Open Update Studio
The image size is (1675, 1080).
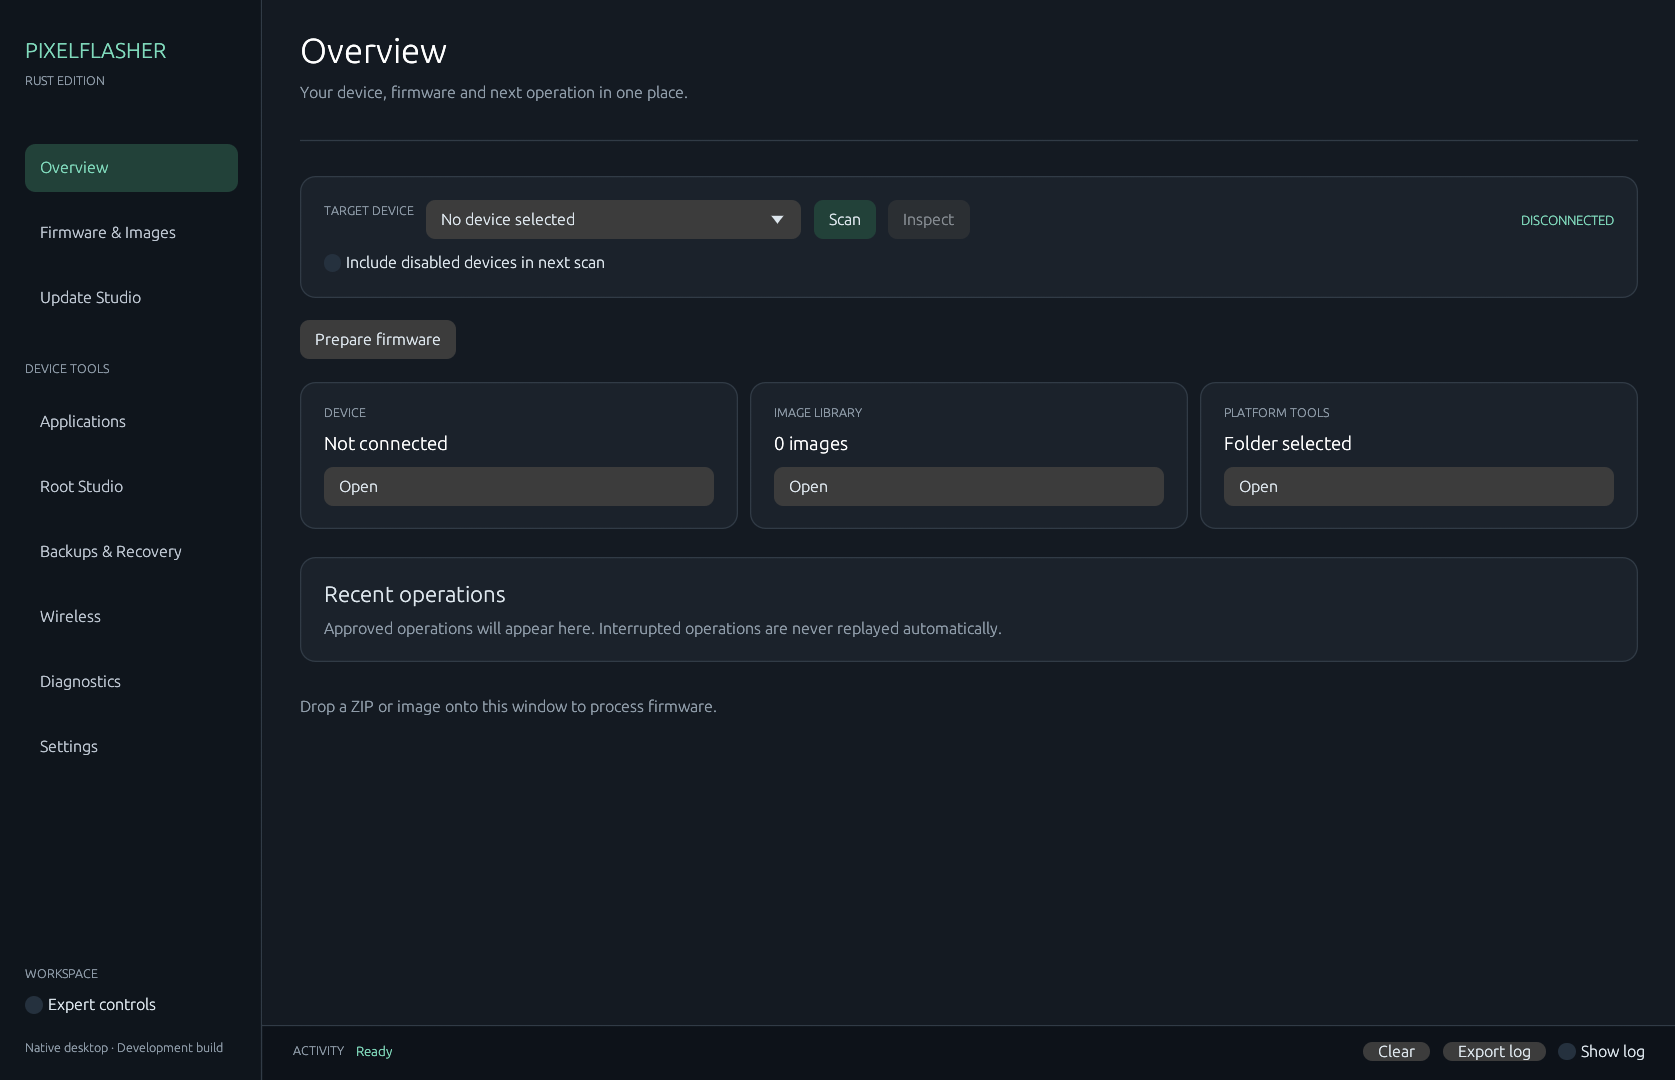(x=131, y=298)
